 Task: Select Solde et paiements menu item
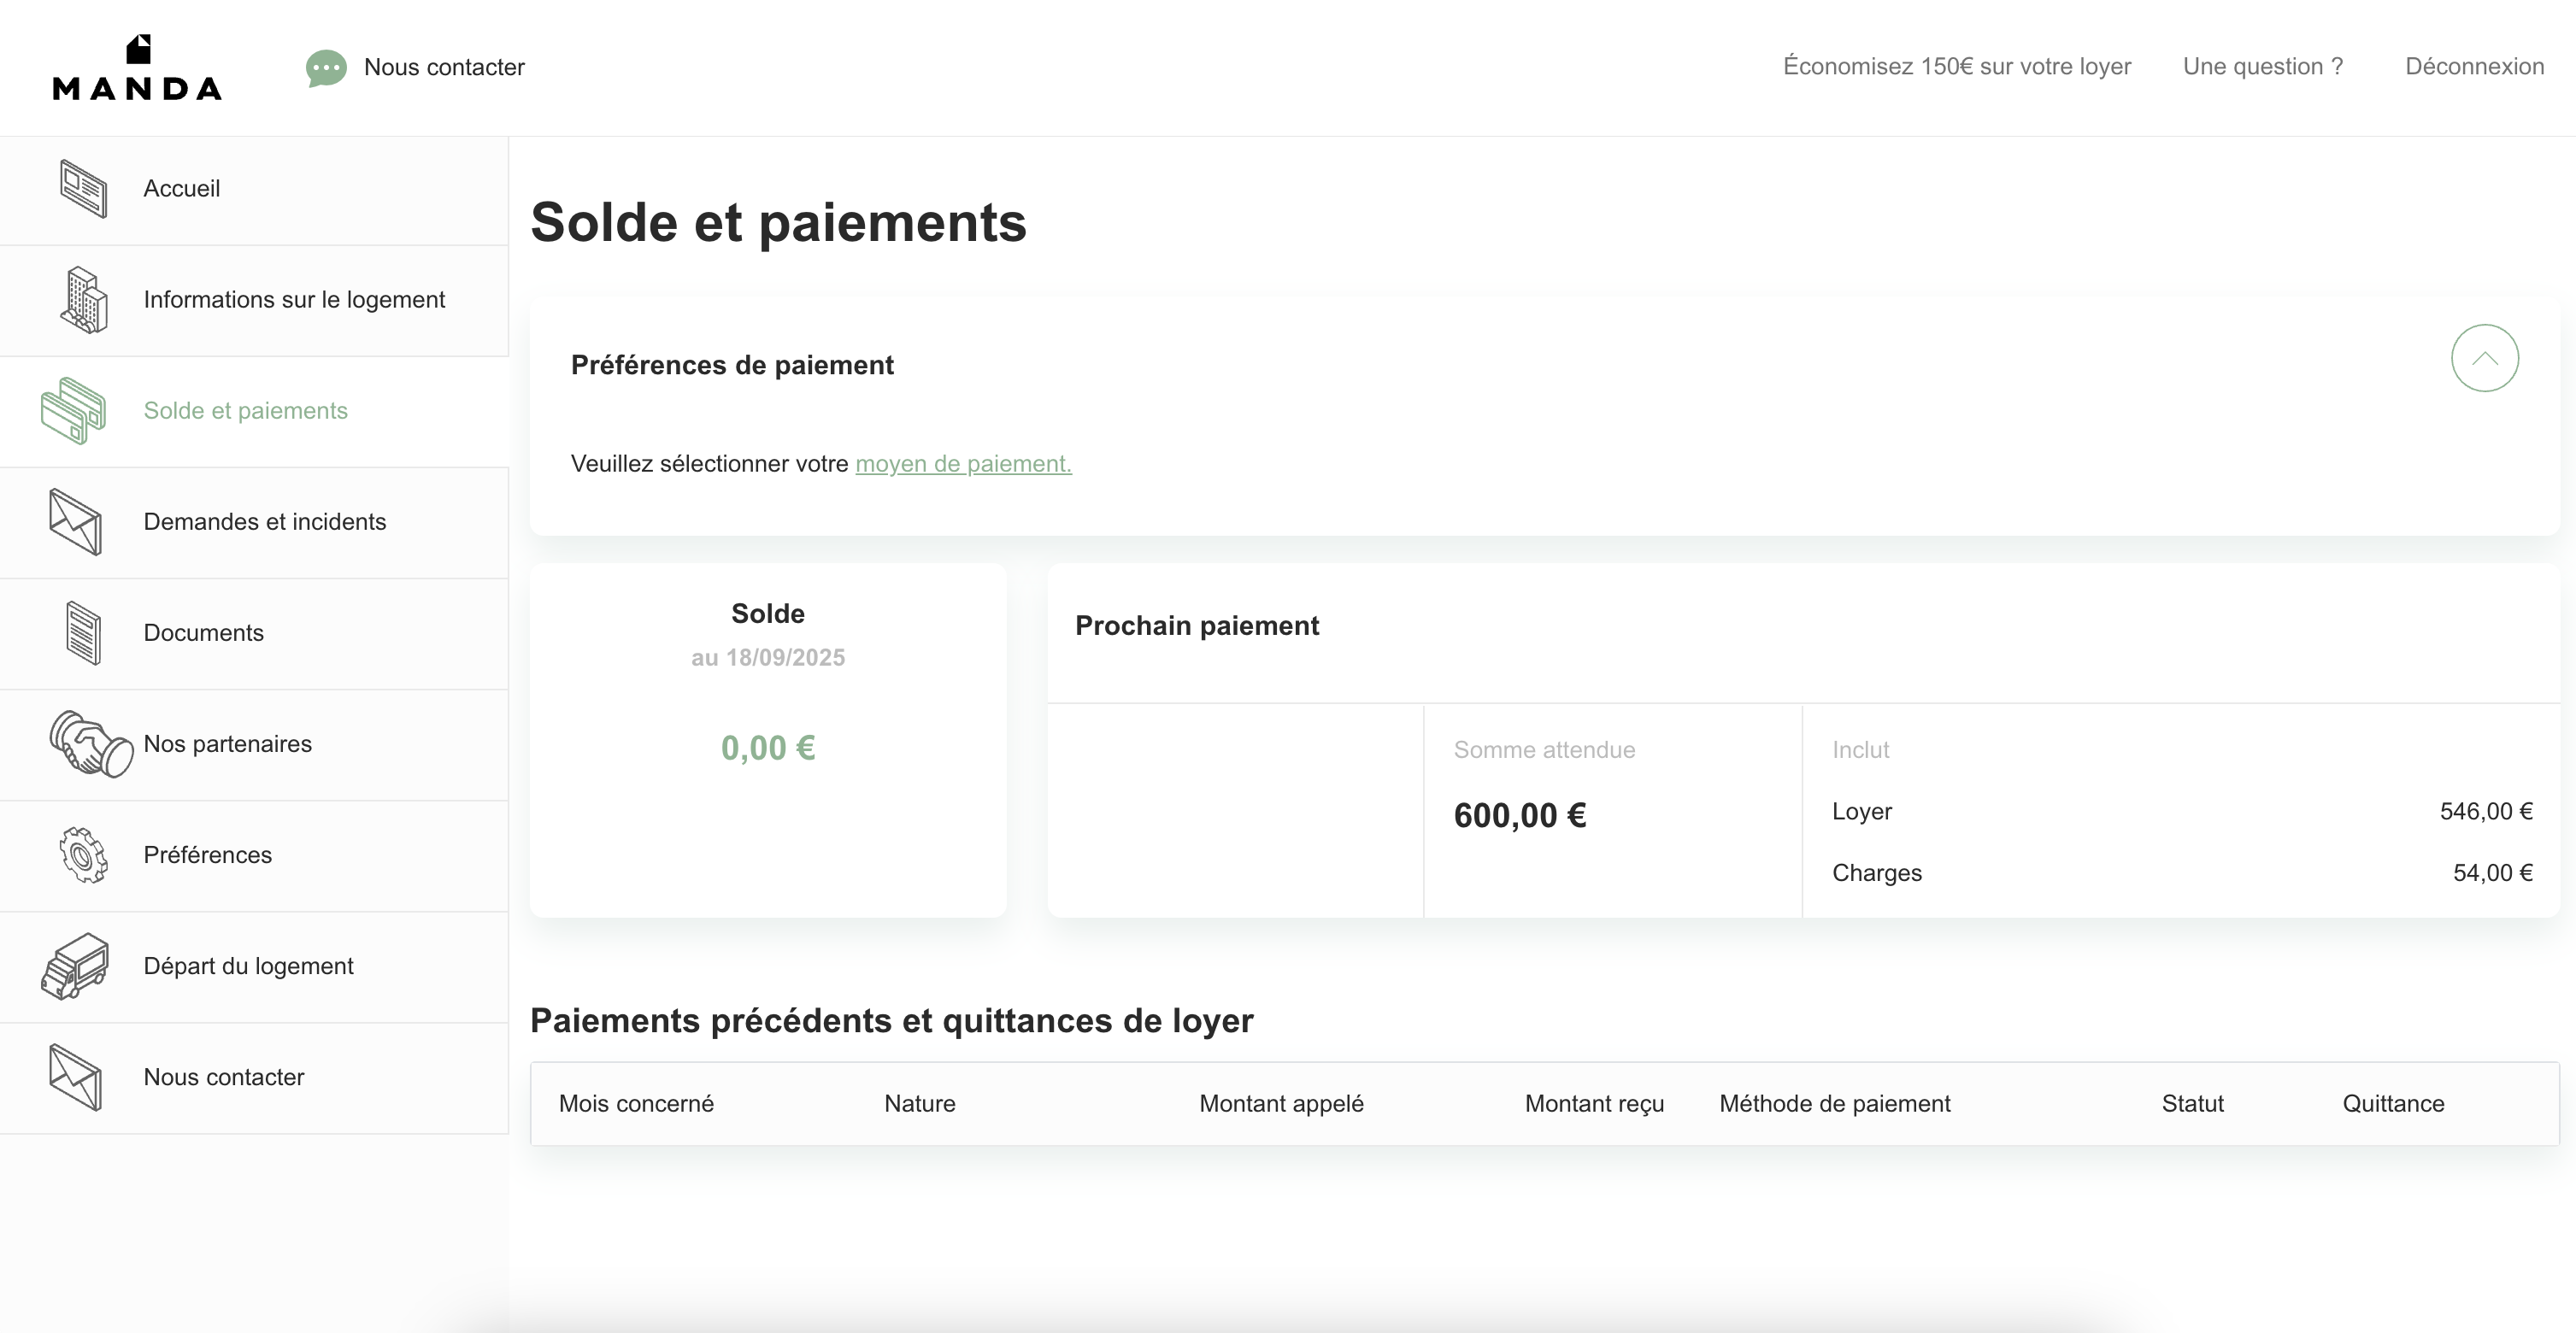[254, 412]
